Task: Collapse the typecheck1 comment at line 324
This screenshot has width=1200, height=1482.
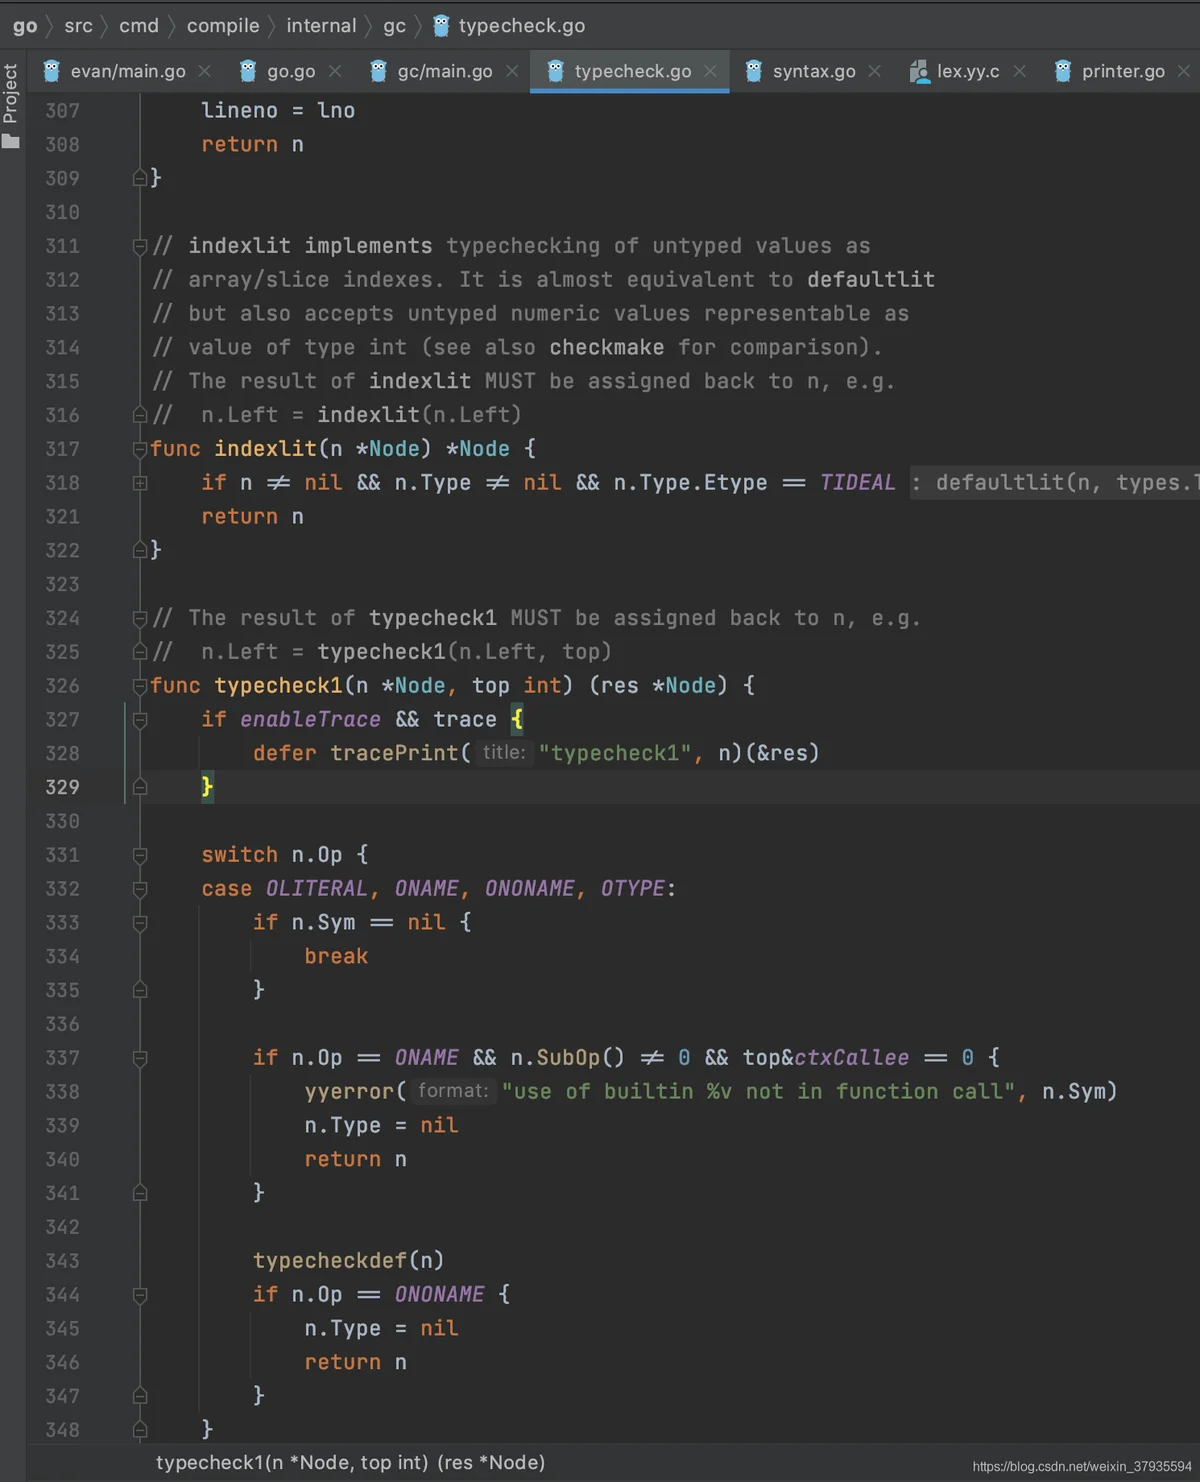Action: pos(140,618)
